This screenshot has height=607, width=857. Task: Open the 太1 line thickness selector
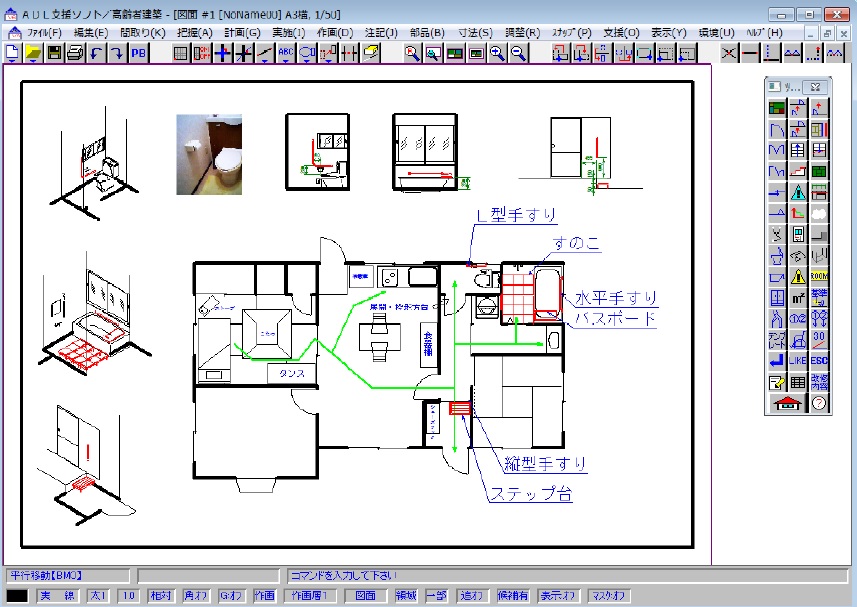click(x=97, y=596)
